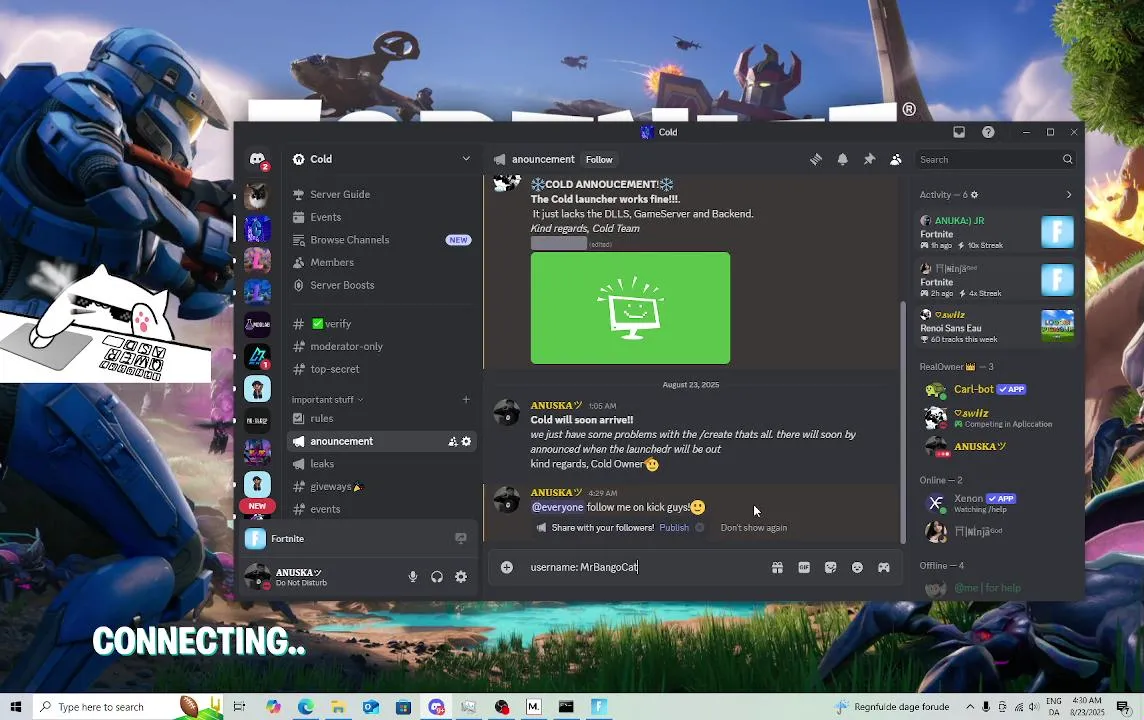Viewport: 1144px width, 720px height.
Task: Focus the Search field
Action: tap(995, 159)
